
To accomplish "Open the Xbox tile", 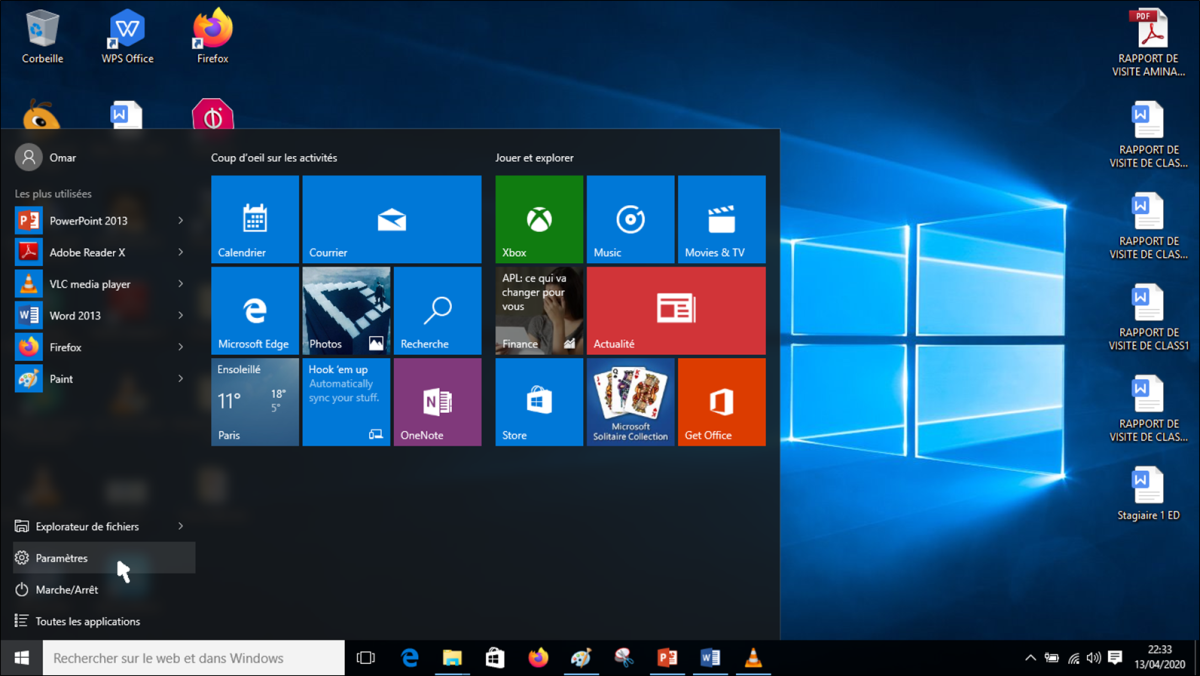I will click(x=539, y=219).
